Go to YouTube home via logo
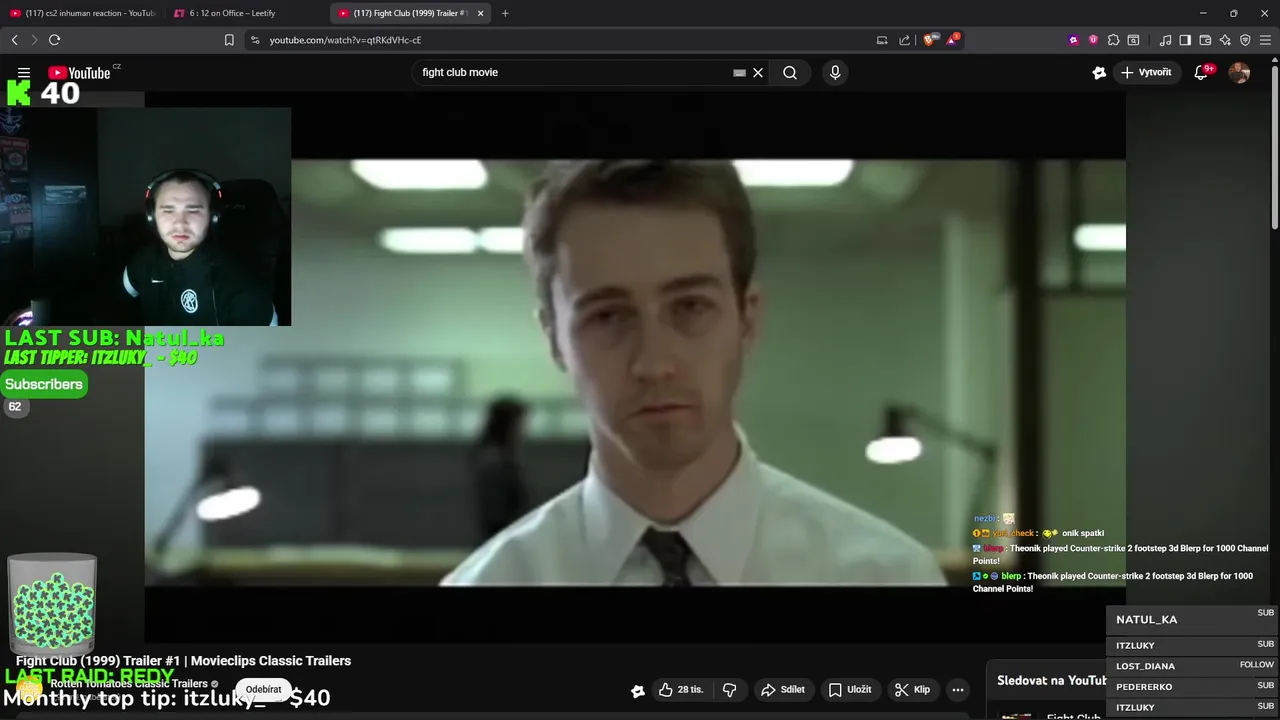The height and width of the screenshot is (720, 1280). pos(79,72)
